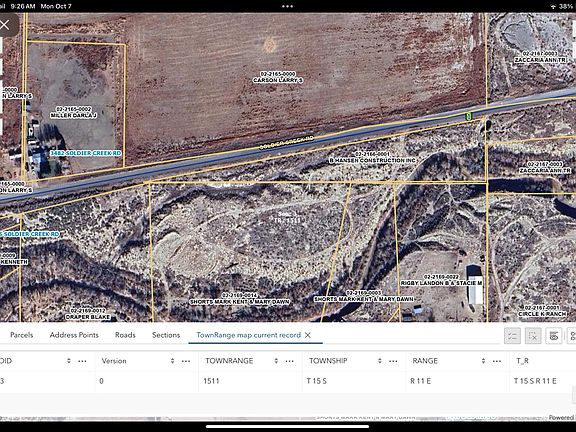Click the show/hide columns icon
The image size is (576, 432).
point(554,336)
